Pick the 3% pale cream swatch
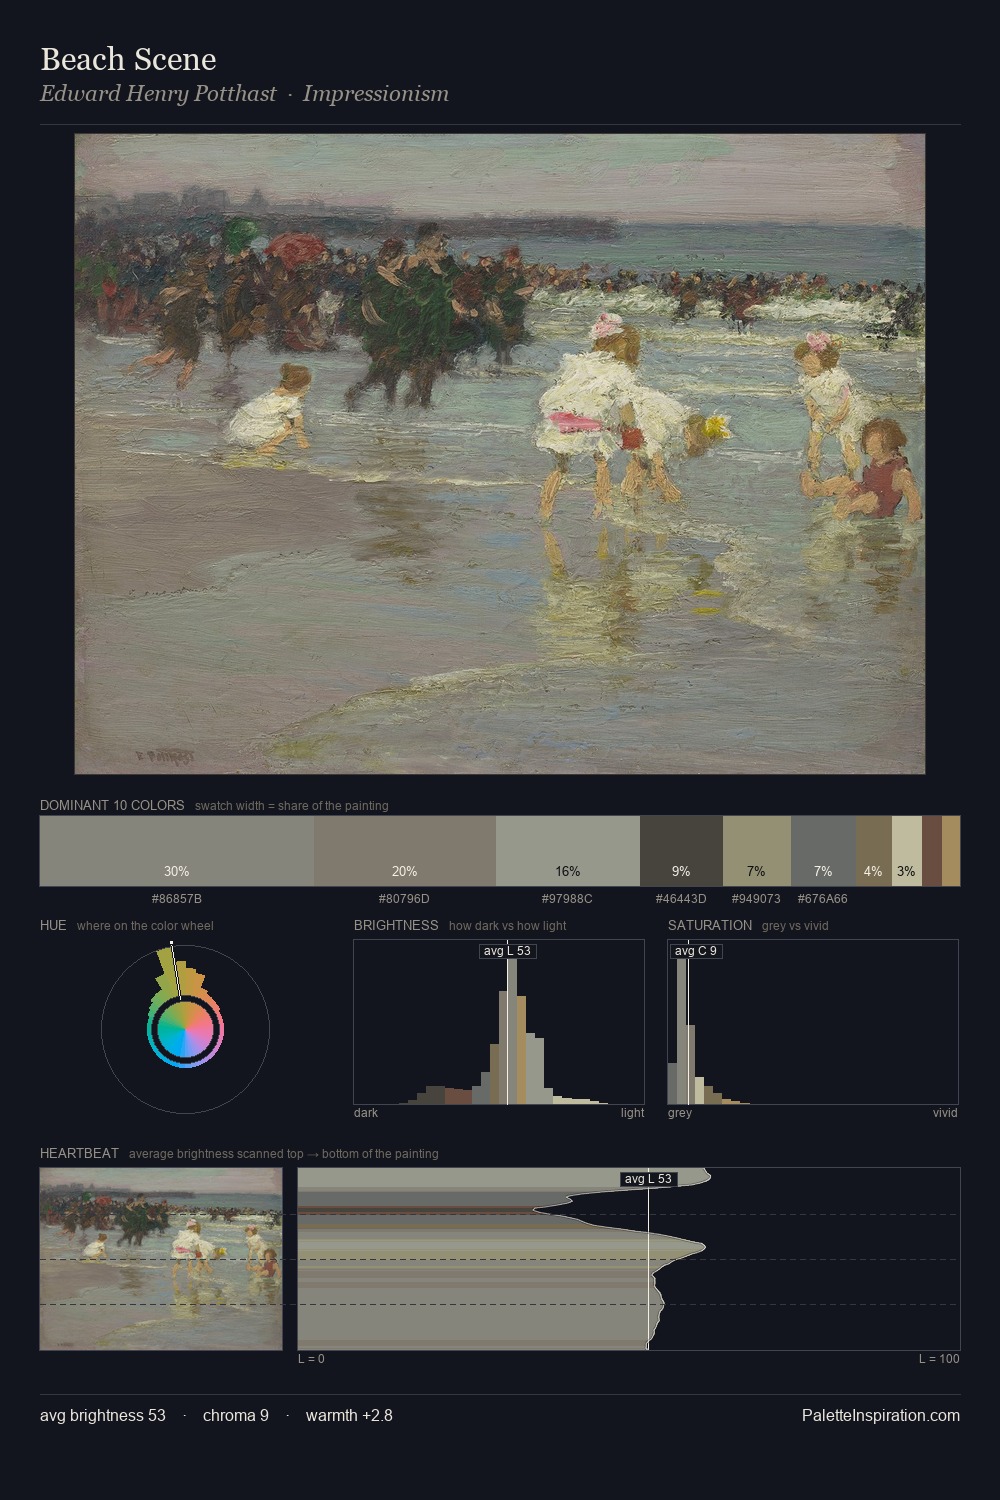1000x1500 pixels. pyautogui.click(x=907, y=851)
